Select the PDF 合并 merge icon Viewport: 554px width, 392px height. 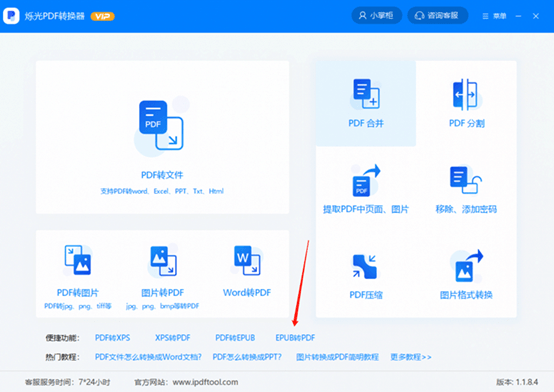tap(366, 94)
